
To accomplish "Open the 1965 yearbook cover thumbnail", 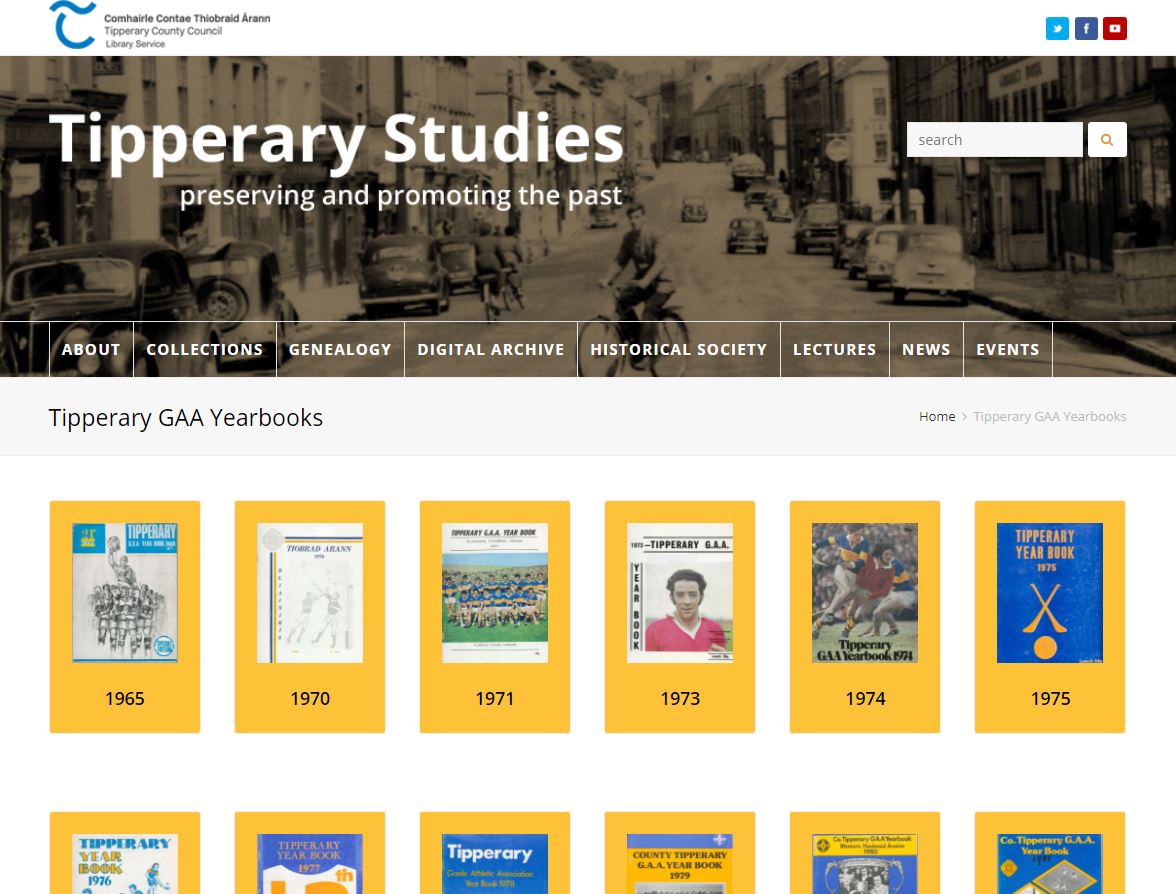I will tap(125, 592).
